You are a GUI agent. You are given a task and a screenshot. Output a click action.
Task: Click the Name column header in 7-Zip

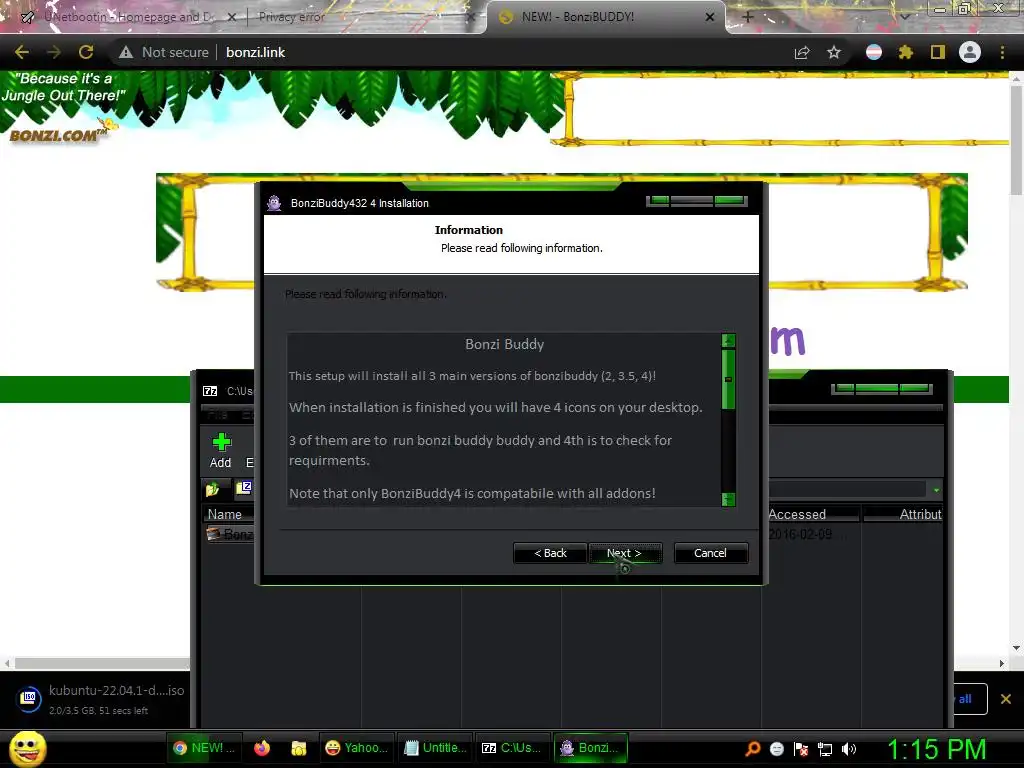pos(225,515)
